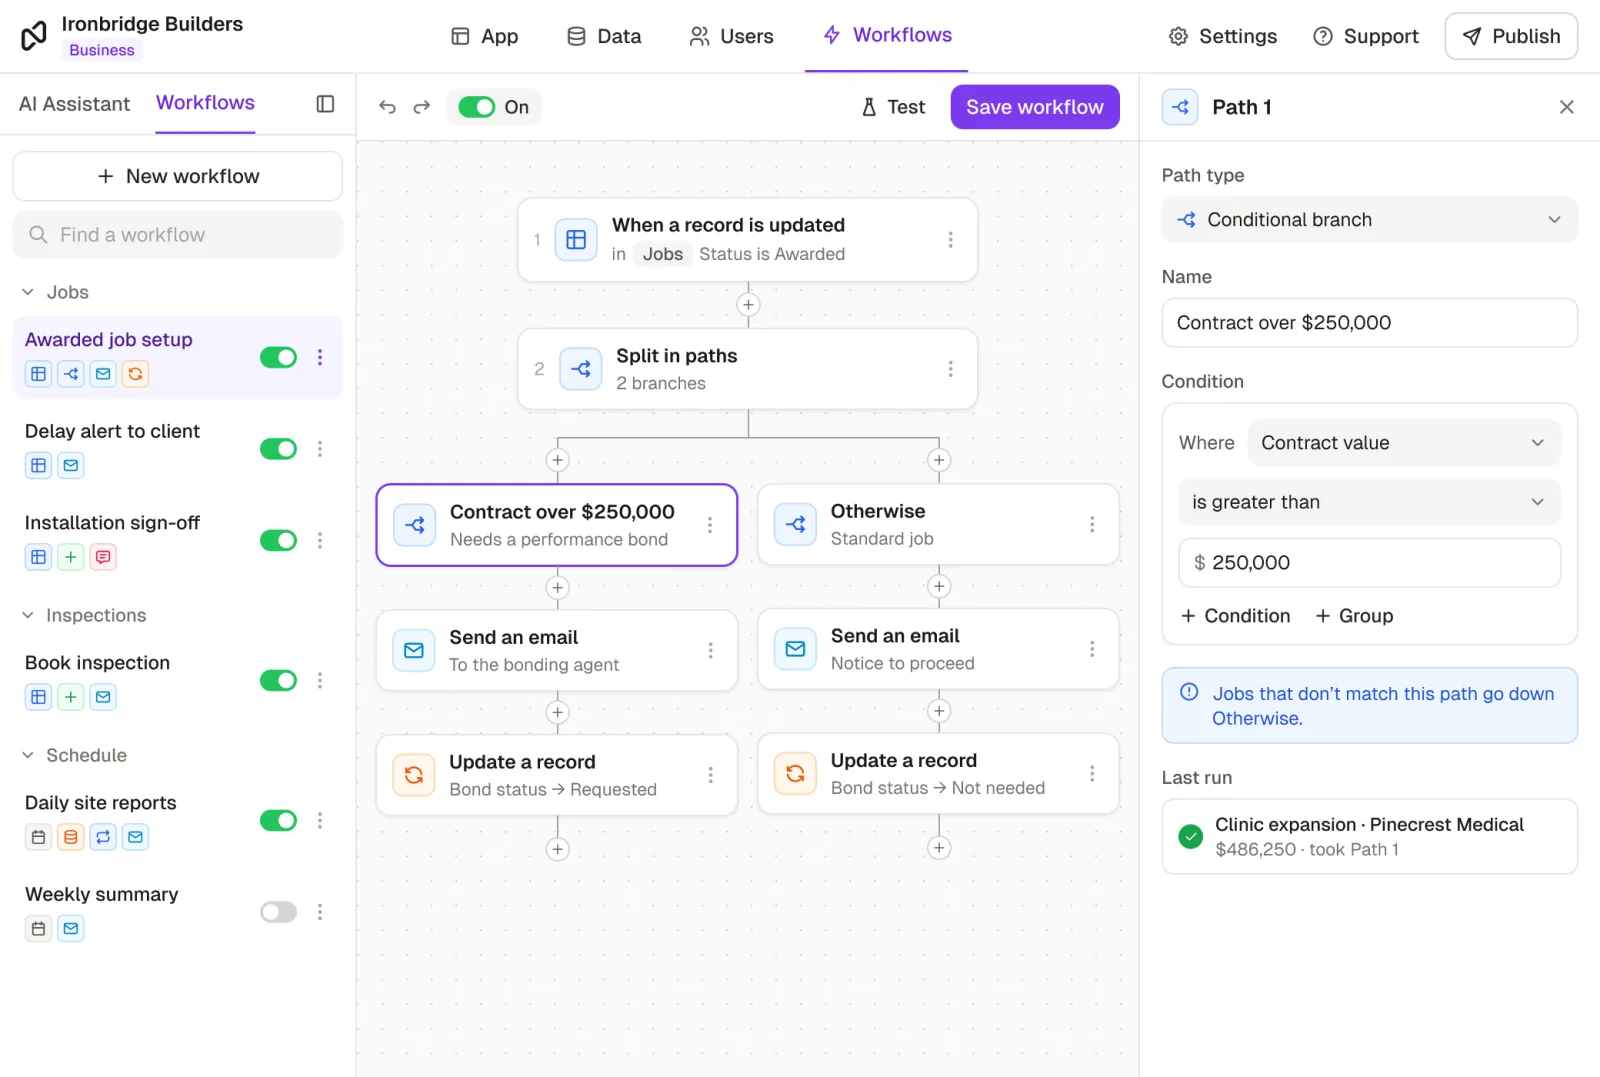The width and height of the screenshot is (1600, 1077).
Task: Click the undo arrow icon
Action: [x=388, y=107]
